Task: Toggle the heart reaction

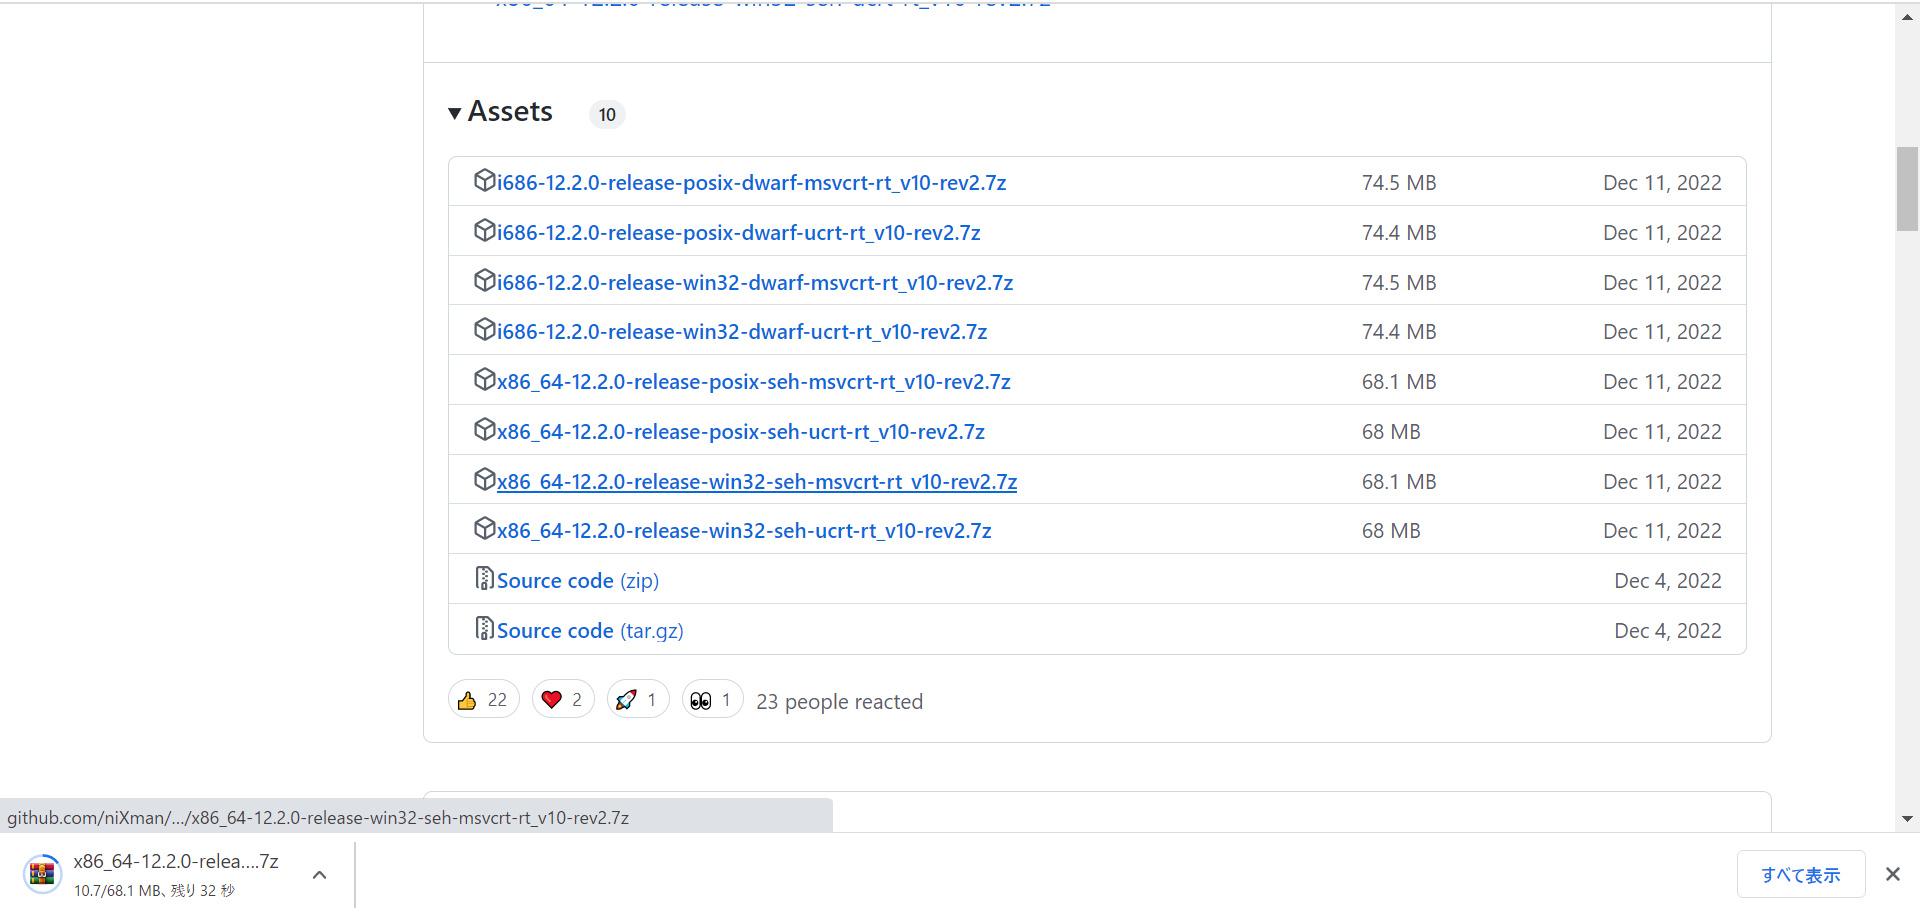Action: click(x=563, y=700)
